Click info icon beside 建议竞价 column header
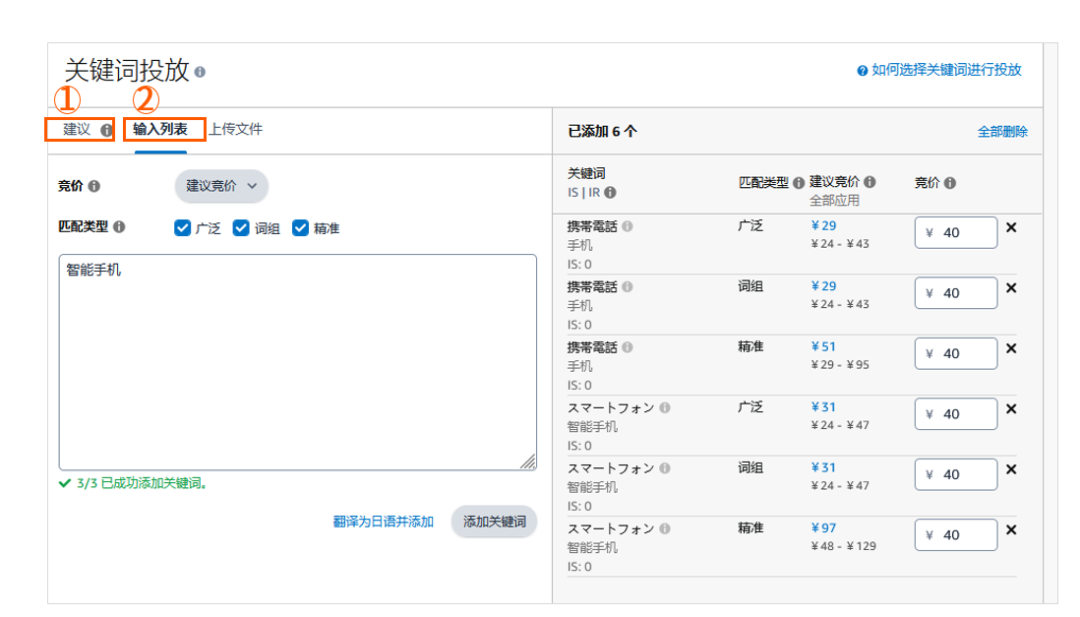Viewport: 1080px width, 617px height. 870,182
